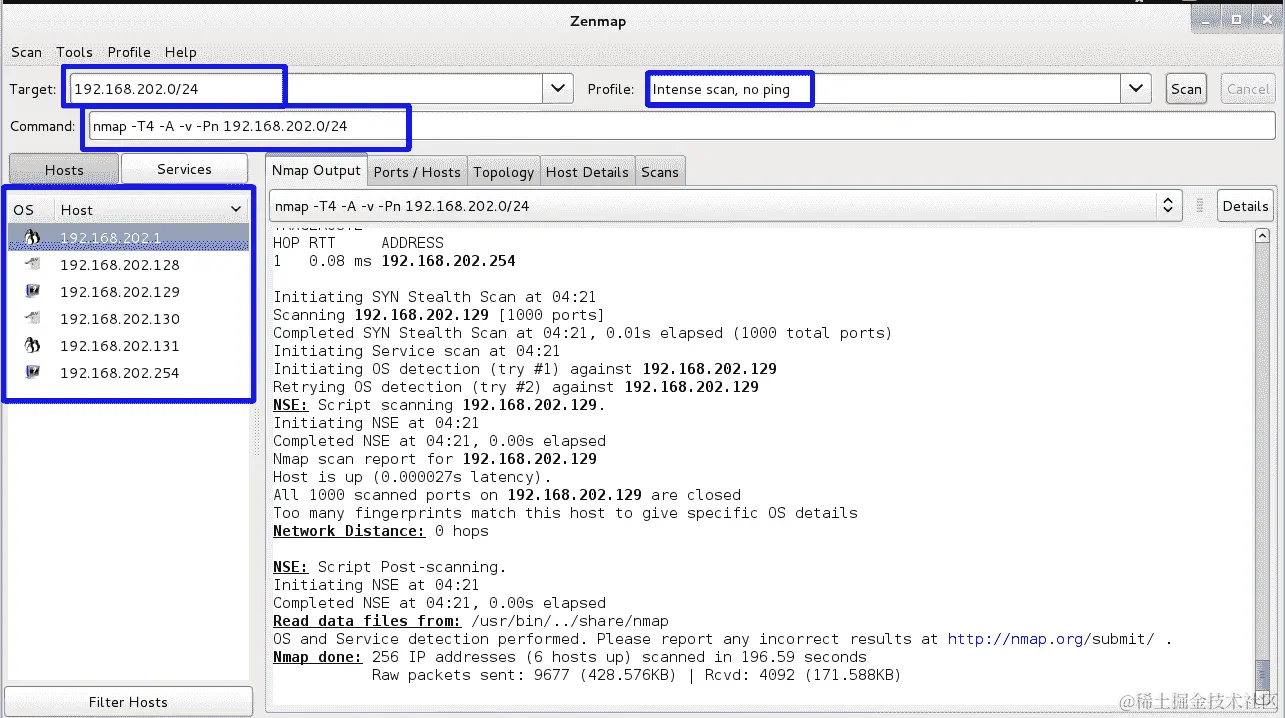Click the 'Network Distance:' output text

click(x=348, y=531)
